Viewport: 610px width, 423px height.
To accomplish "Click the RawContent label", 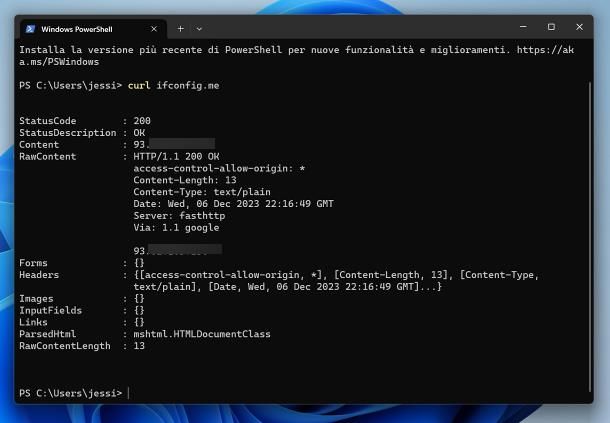I will pos(48,157).
